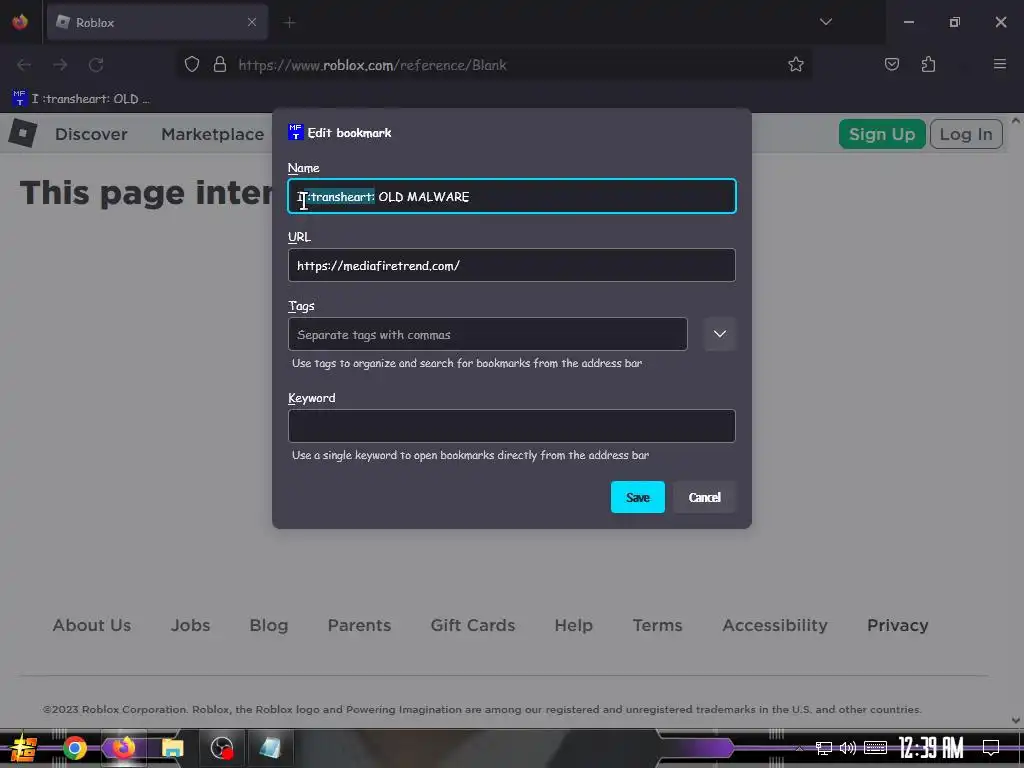Click the browser back arrow
The image size is (1024, 768).
tap(24, 65)
